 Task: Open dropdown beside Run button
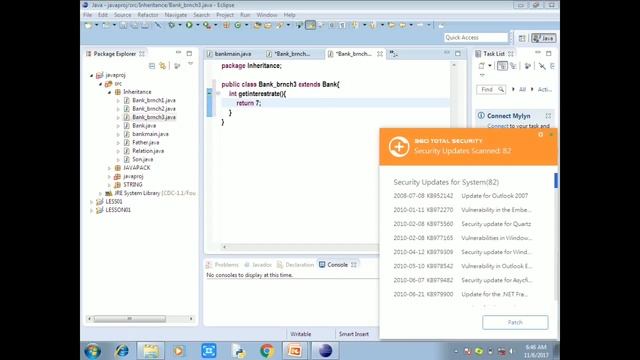pyautogui.click(x=198, y=25)
